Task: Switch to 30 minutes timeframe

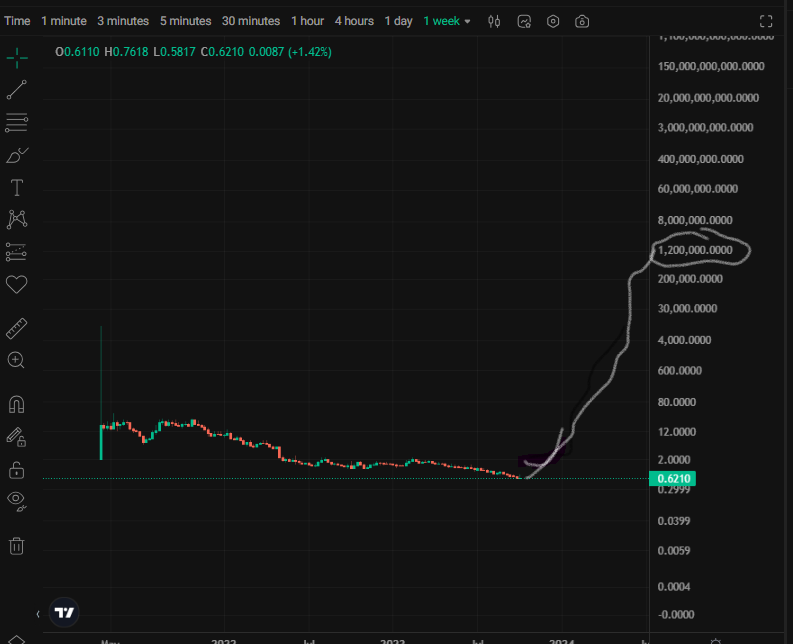Action: (x=251, y=21)
